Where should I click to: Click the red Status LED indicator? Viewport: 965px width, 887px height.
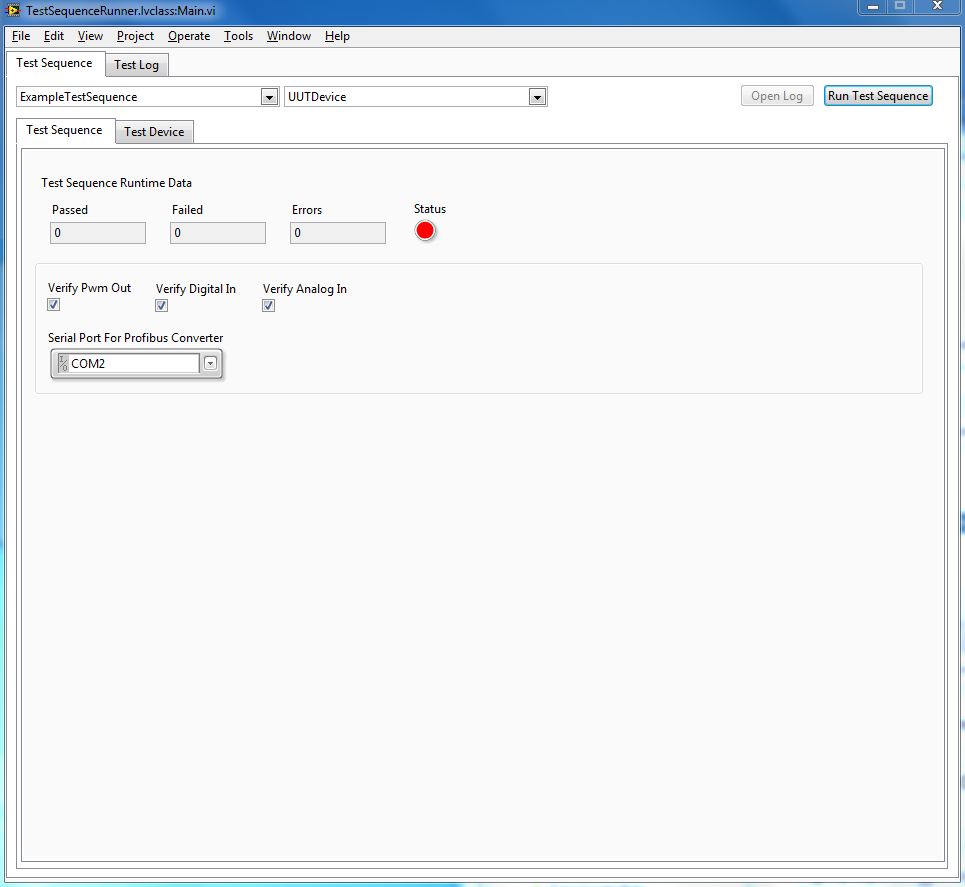[426, 230]
